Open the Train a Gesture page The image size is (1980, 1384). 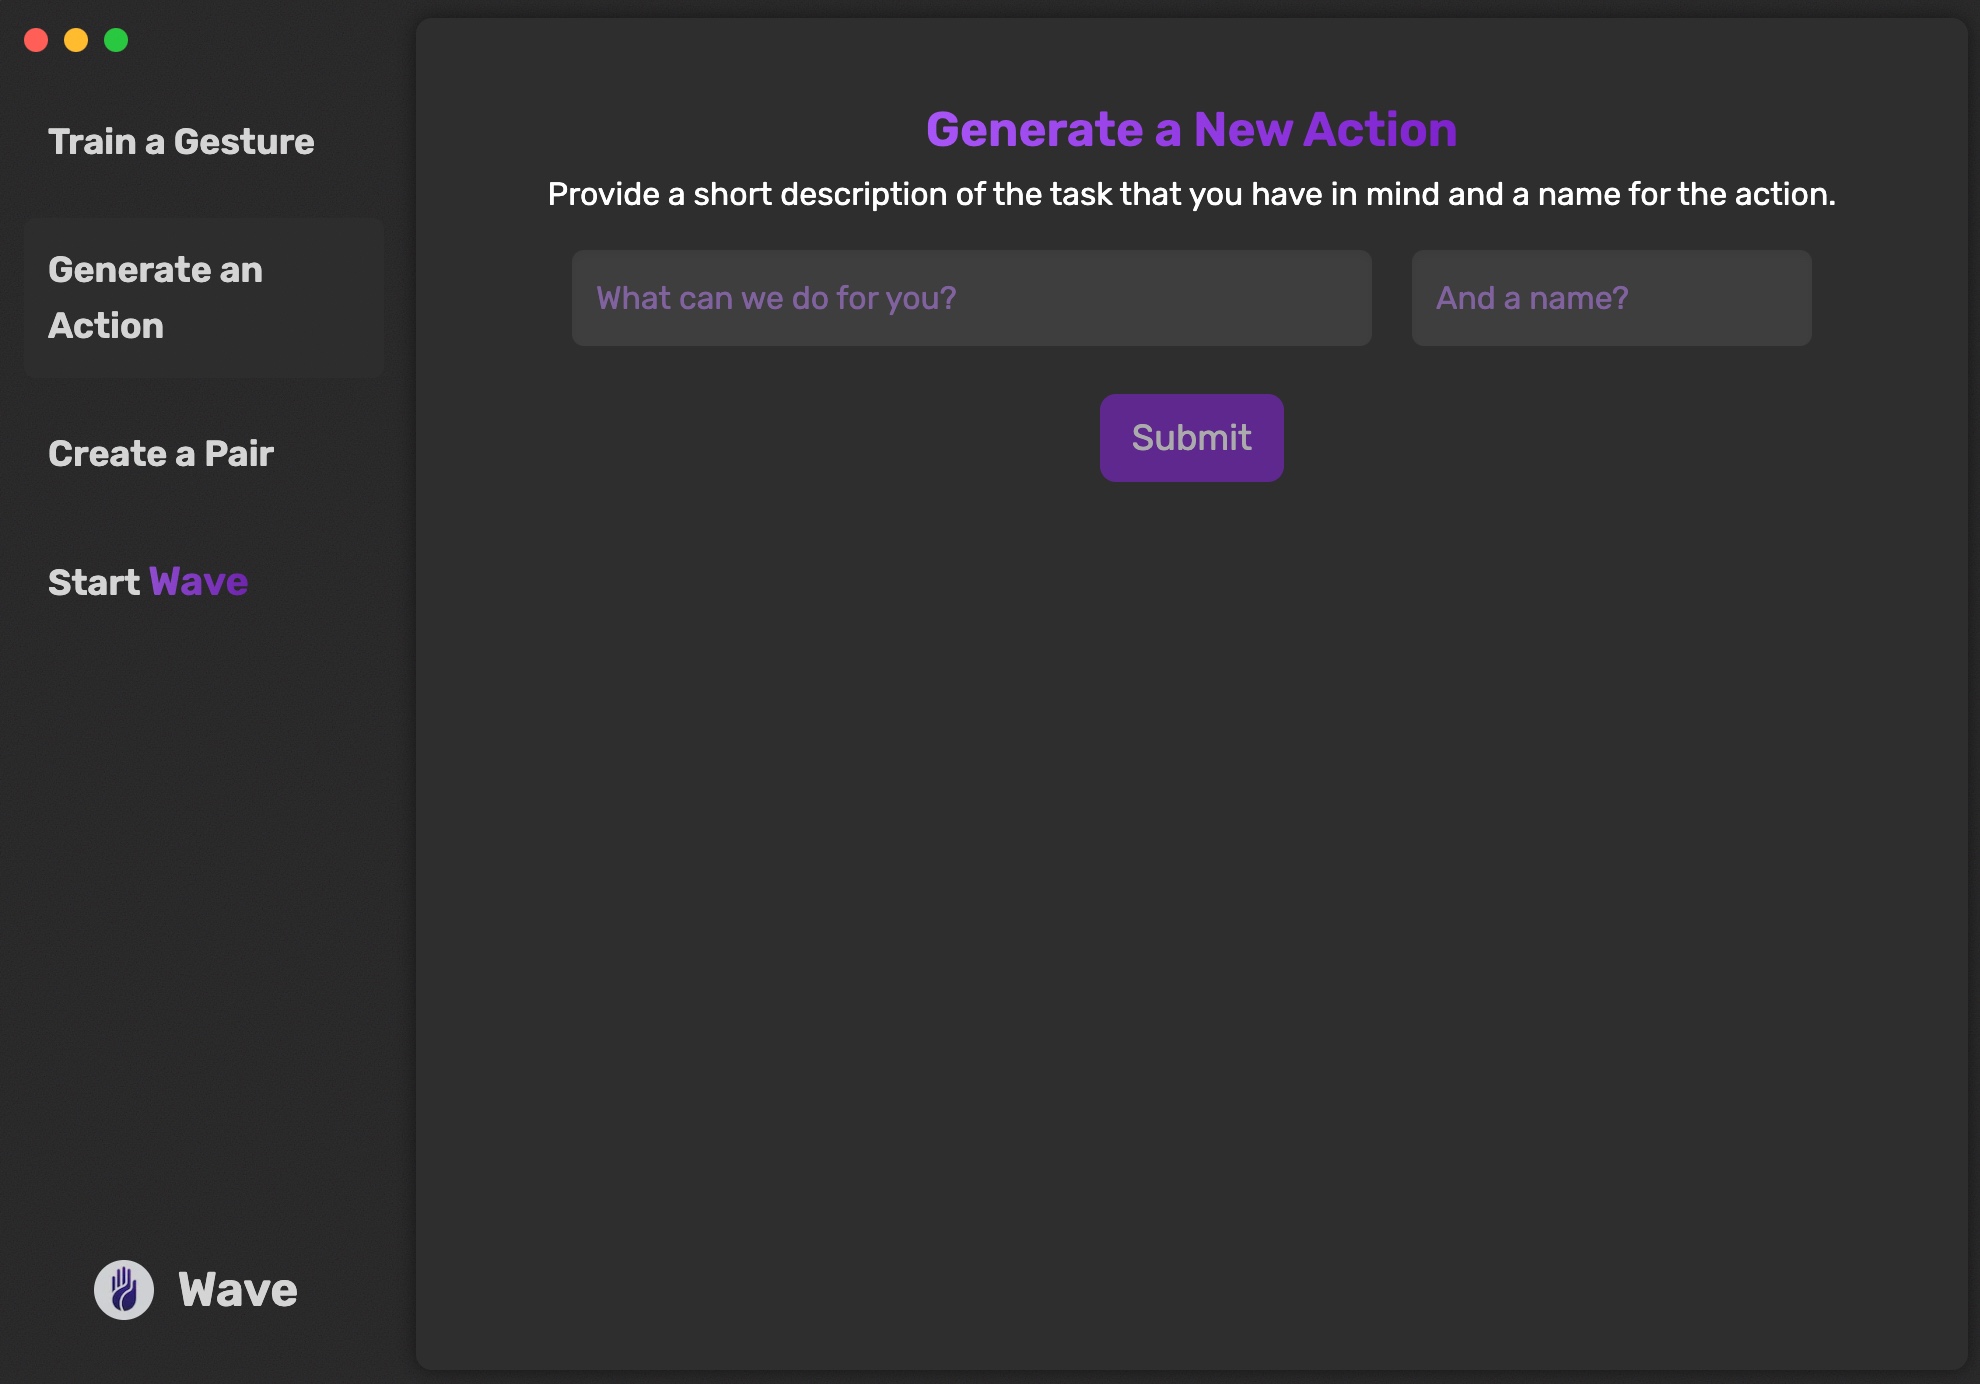coord(181,142)
